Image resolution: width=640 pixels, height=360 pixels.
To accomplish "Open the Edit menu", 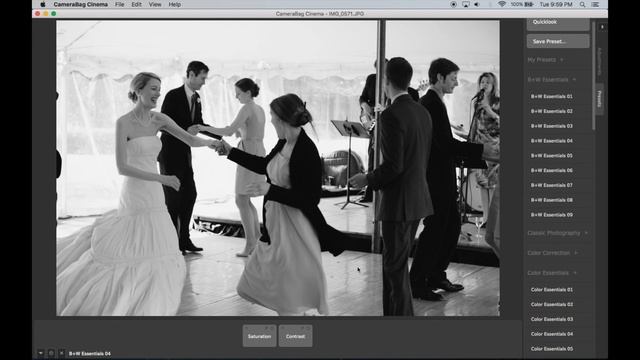I will 136,4.
